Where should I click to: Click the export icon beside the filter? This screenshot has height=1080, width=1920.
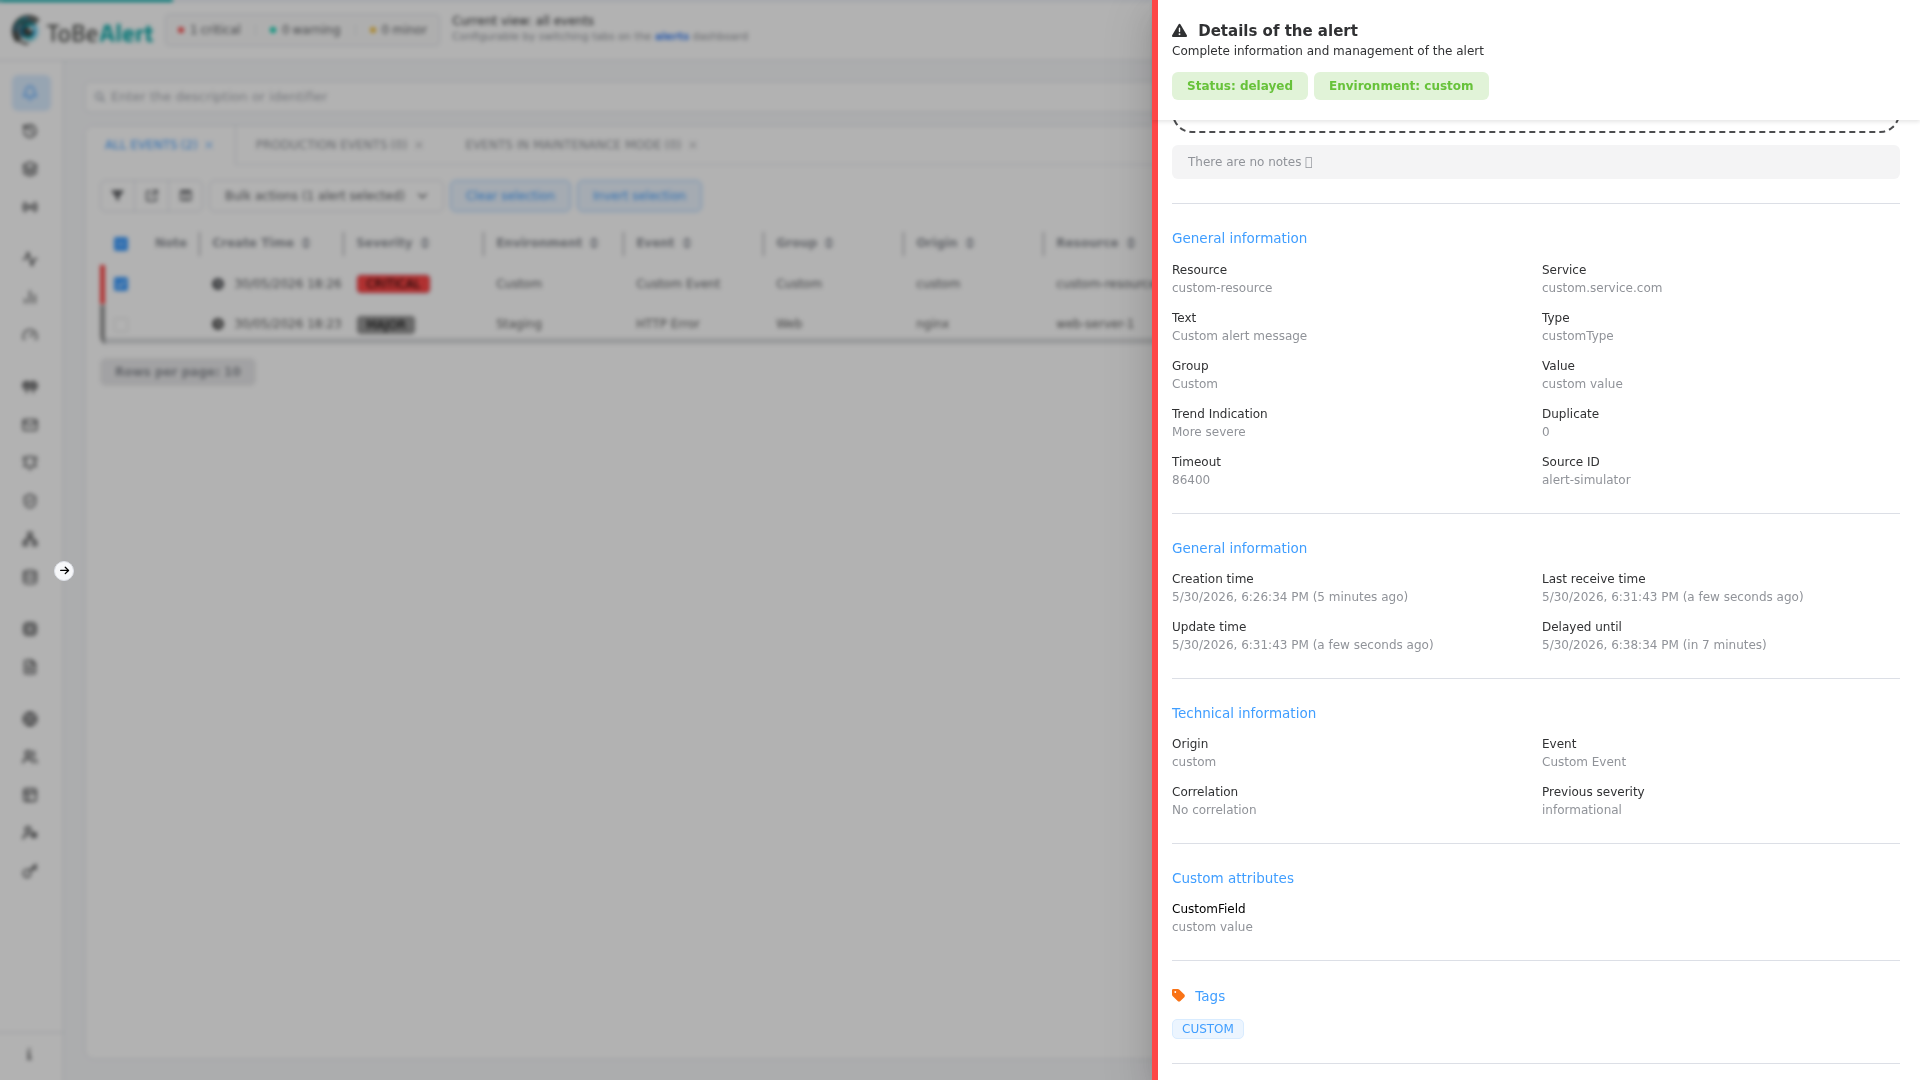click(152, 196)
